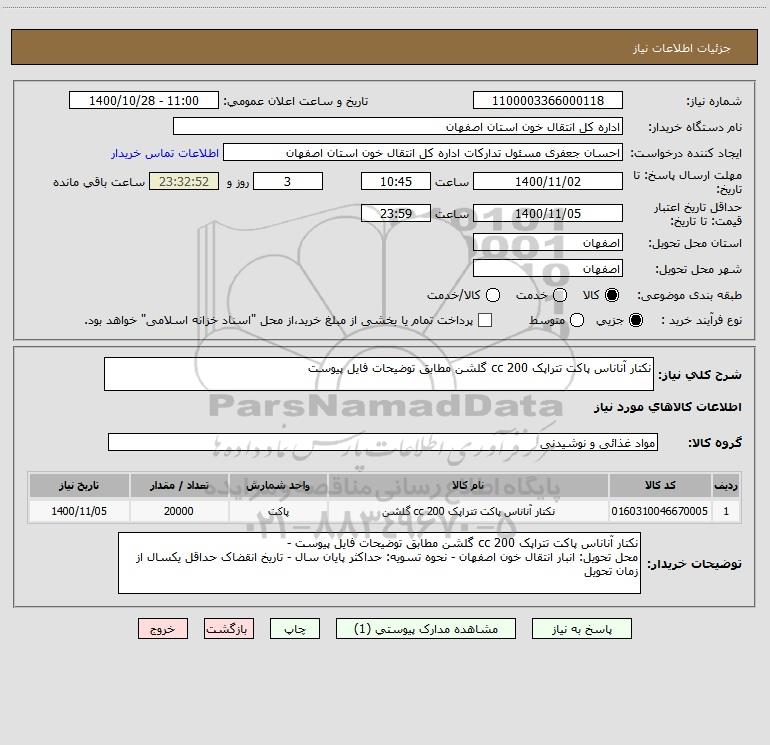
Task: Click the announcement date field 1400/10/28 - 11:00
Action: (x=144, y=101)
